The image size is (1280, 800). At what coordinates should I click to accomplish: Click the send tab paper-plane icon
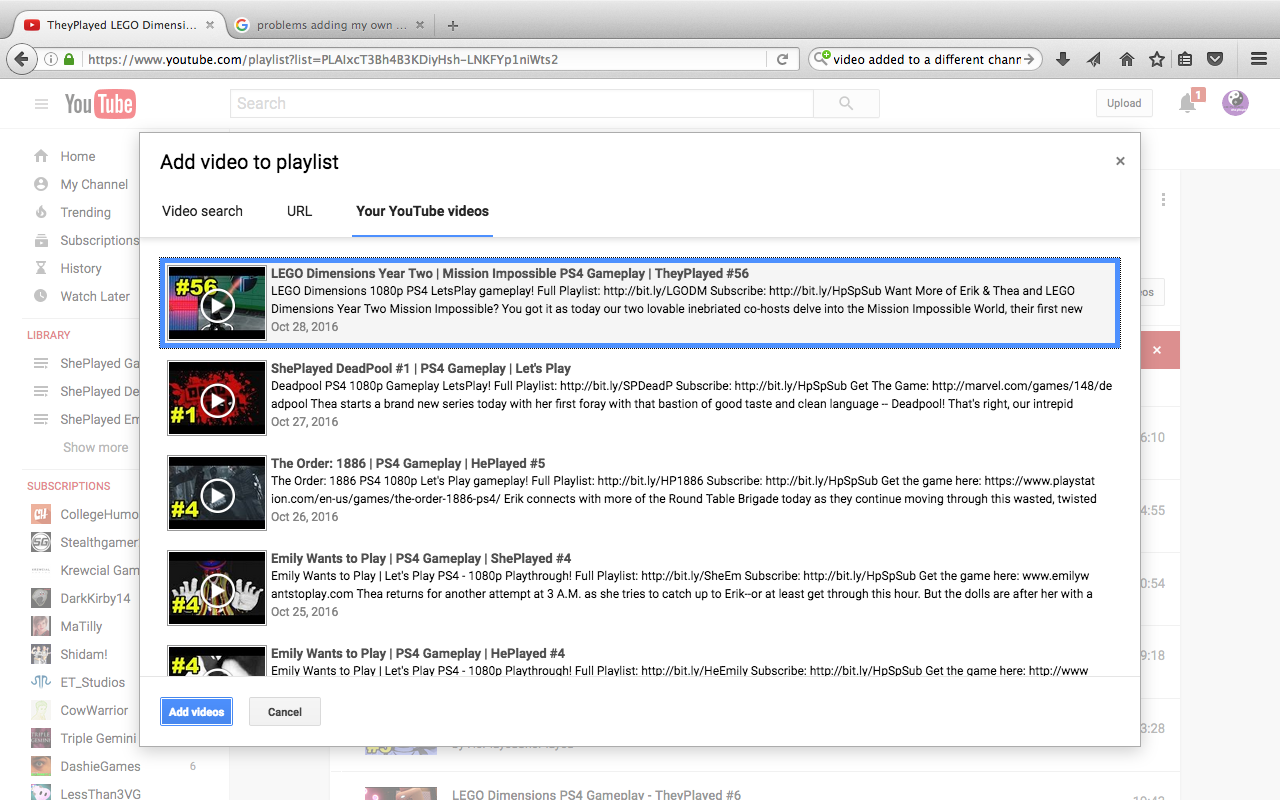(1094, 60)
